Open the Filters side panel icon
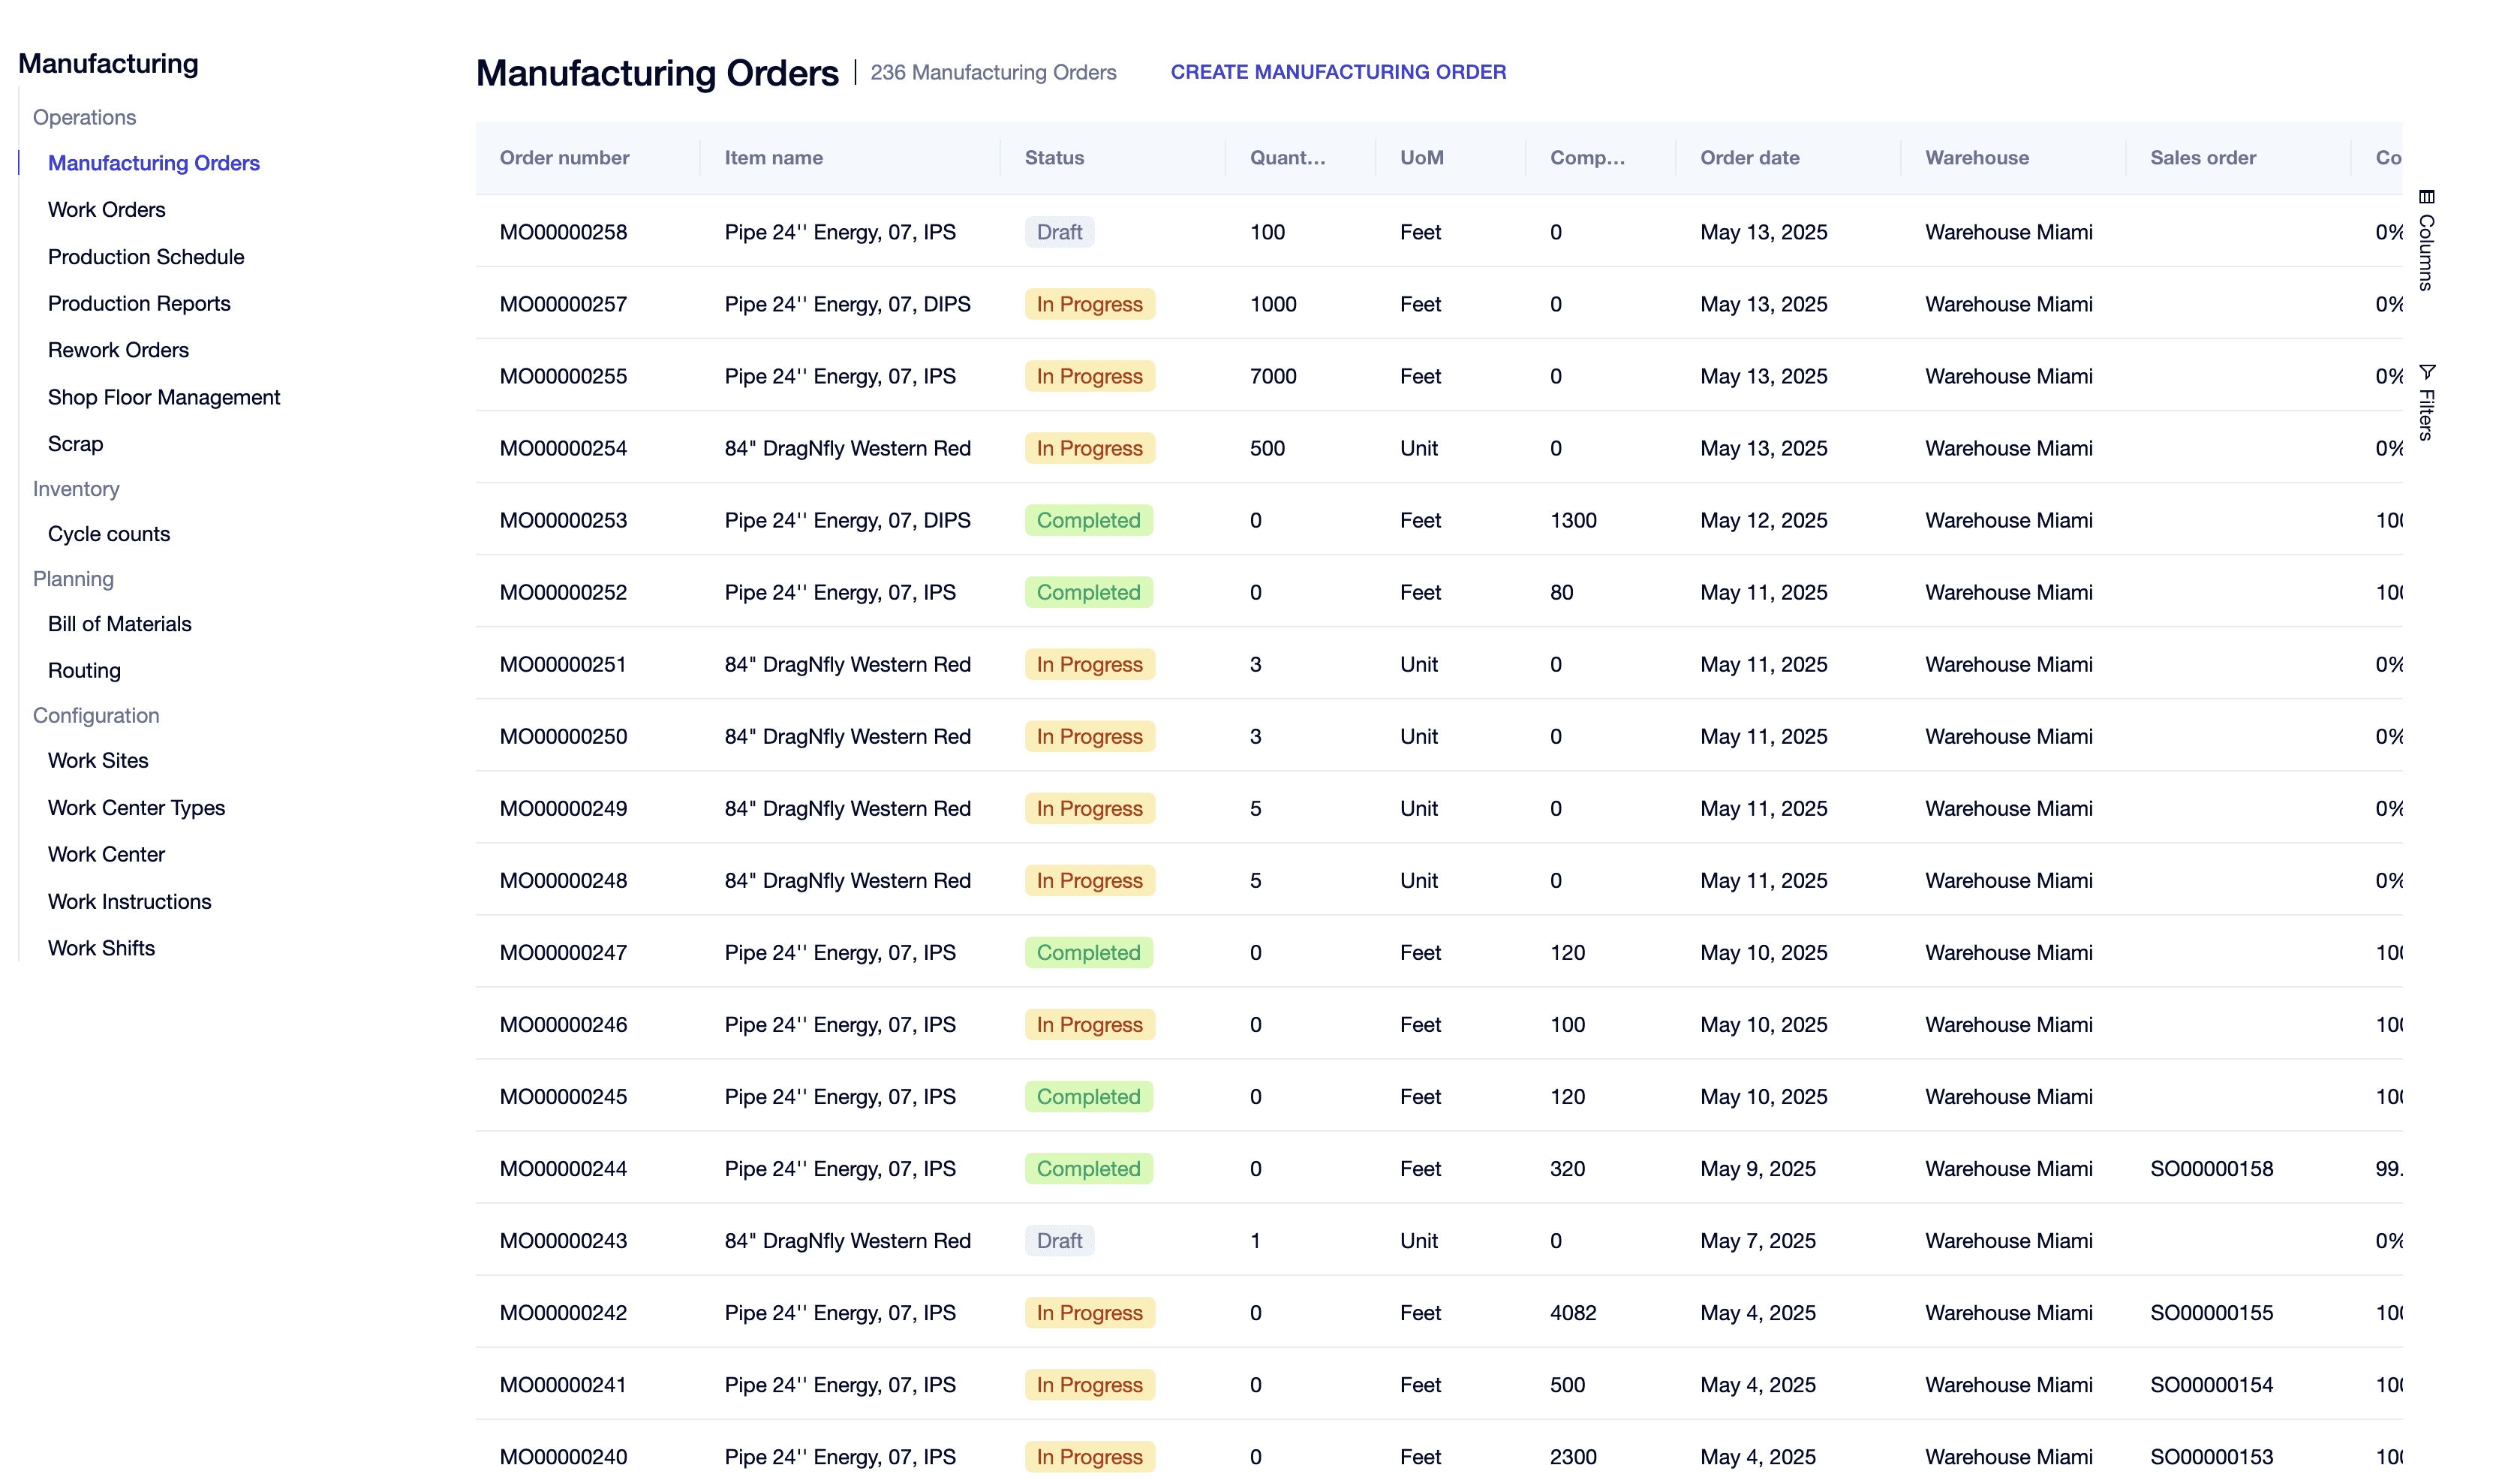Screen dimensions: 2520x1480 pos(2426,371)
